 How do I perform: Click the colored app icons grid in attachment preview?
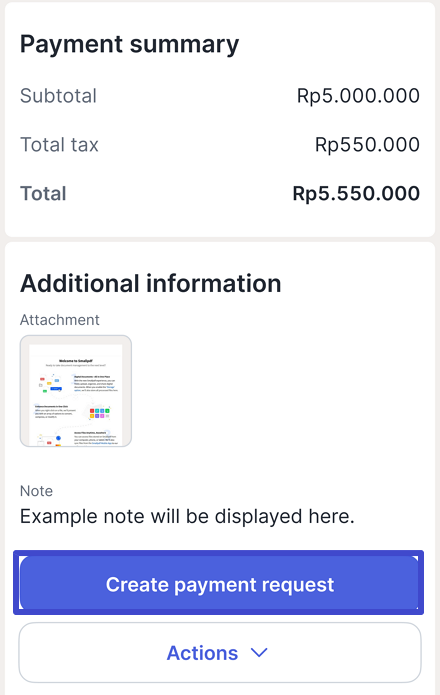tap(100, 413)
